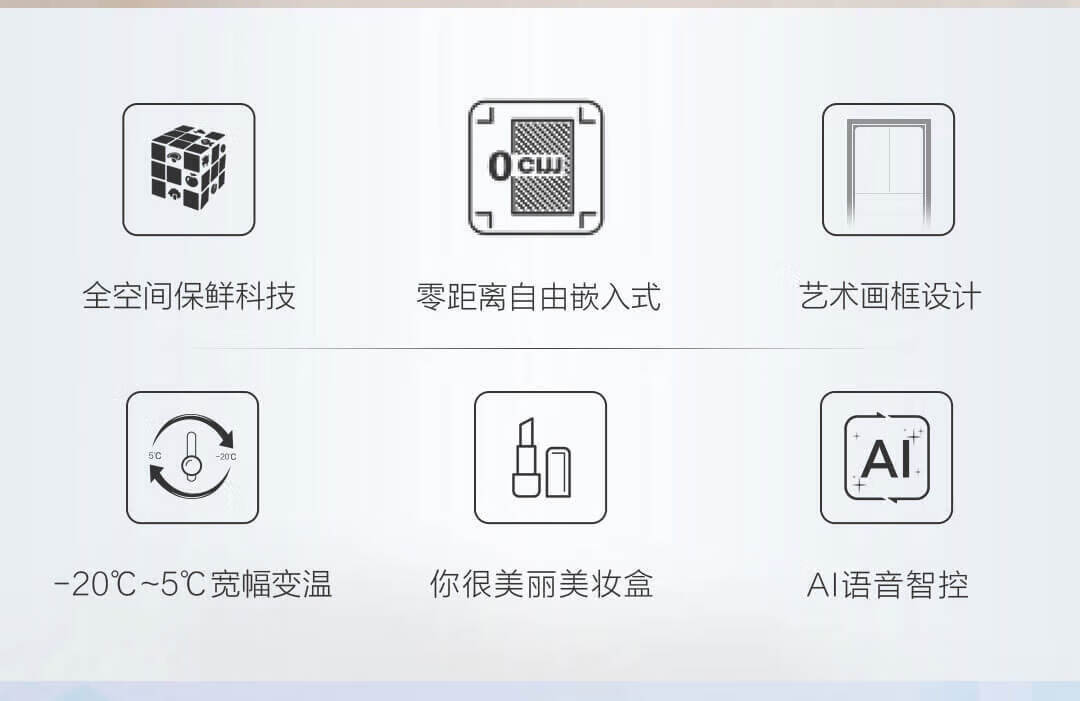Open the 零距离自由嵌入式 label
Screen dimensions: 1080x701
tap(538, 297)
